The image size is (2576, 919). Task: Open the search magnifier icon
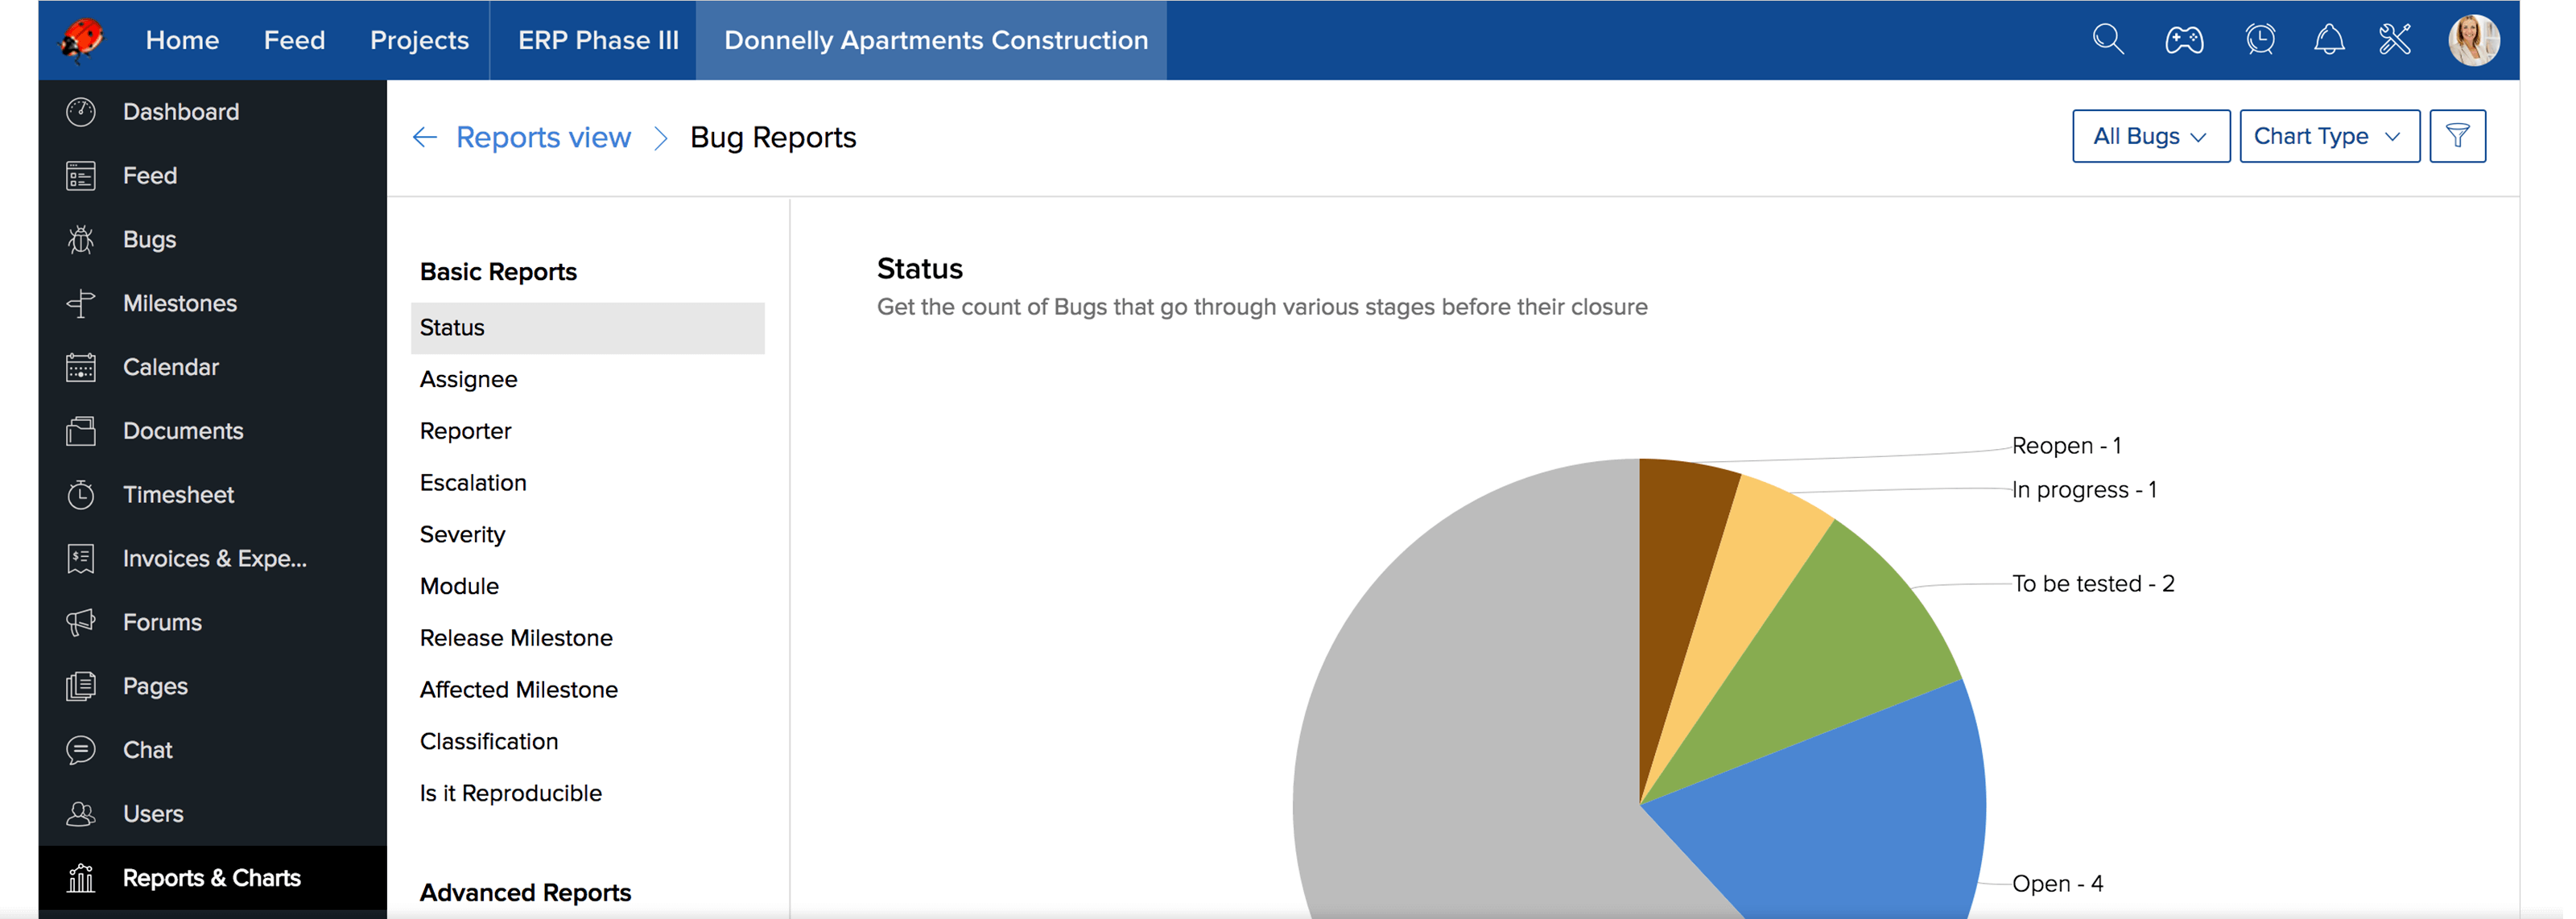2108,40
